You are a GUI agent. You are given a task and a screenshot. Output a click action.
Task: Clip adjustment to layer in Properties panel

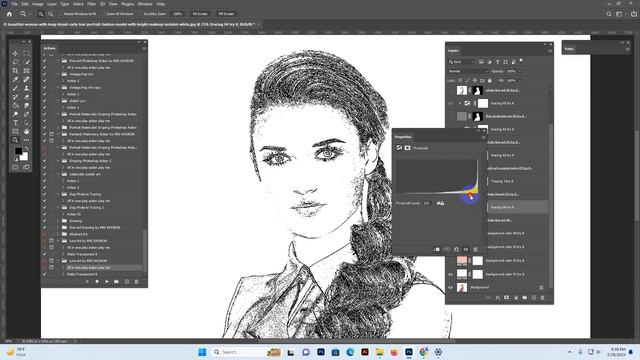click(x=437, y=249)
